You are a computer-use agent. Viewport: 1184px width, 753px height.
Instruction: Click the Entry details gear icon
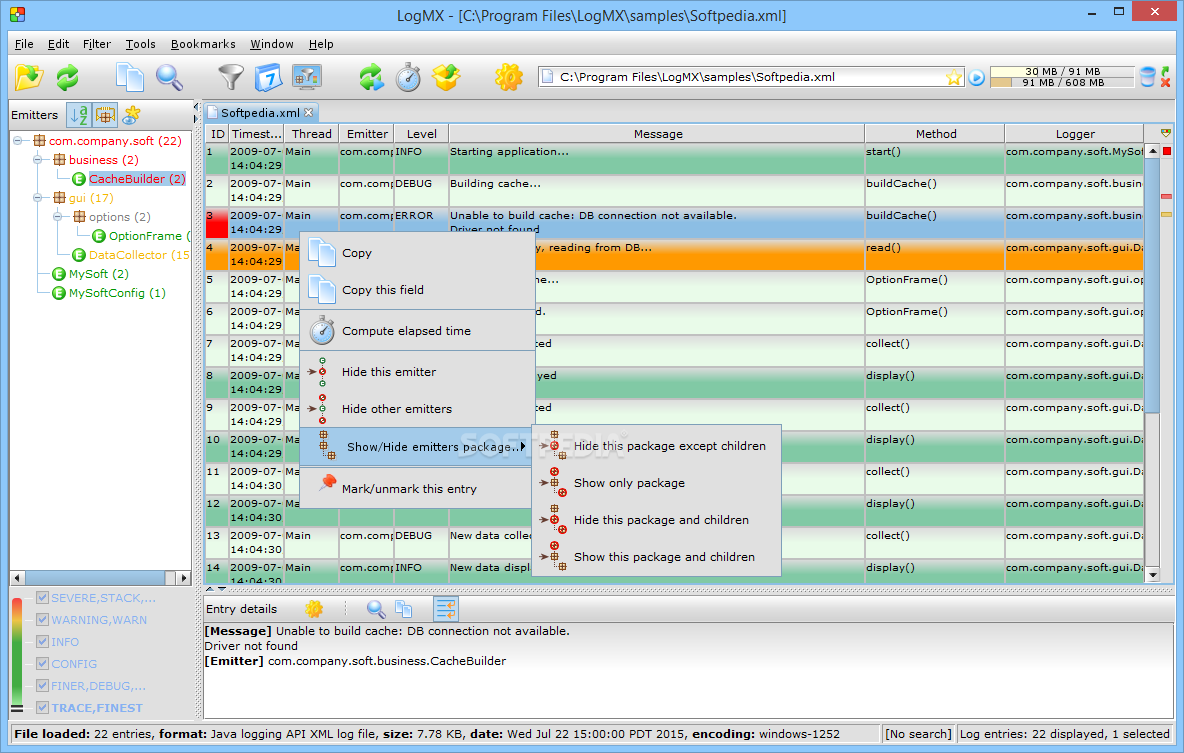[x=314, y=609]
